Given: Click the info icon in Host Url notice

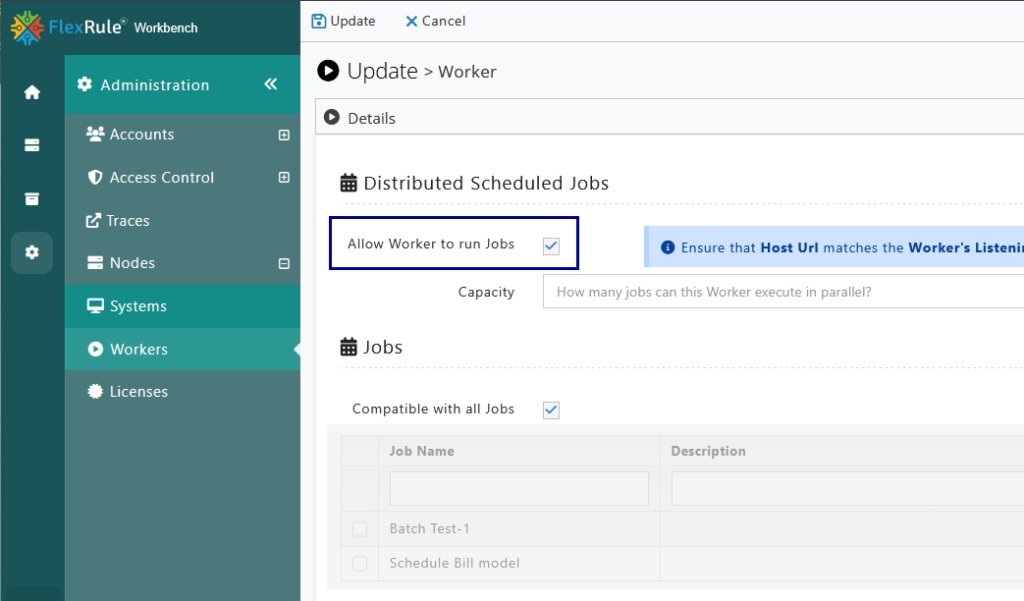Looking at the screenshot, I should [667, 247].
